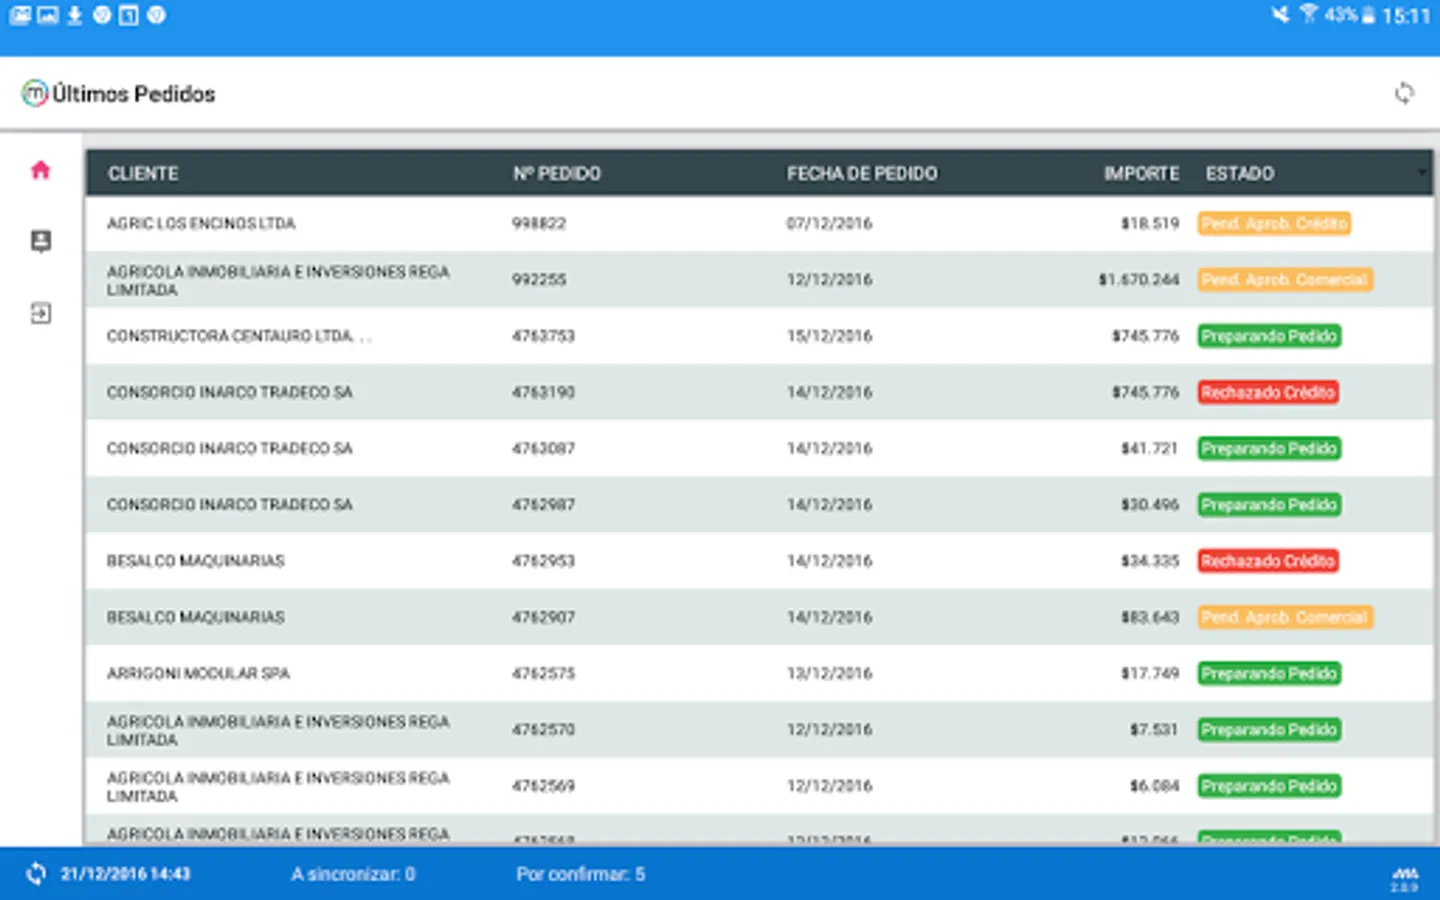The width and height of the screenshot is (1440, 900).
Task: Click date 07/12/2016
Action: pyautogui.click(x=829, y=223)
